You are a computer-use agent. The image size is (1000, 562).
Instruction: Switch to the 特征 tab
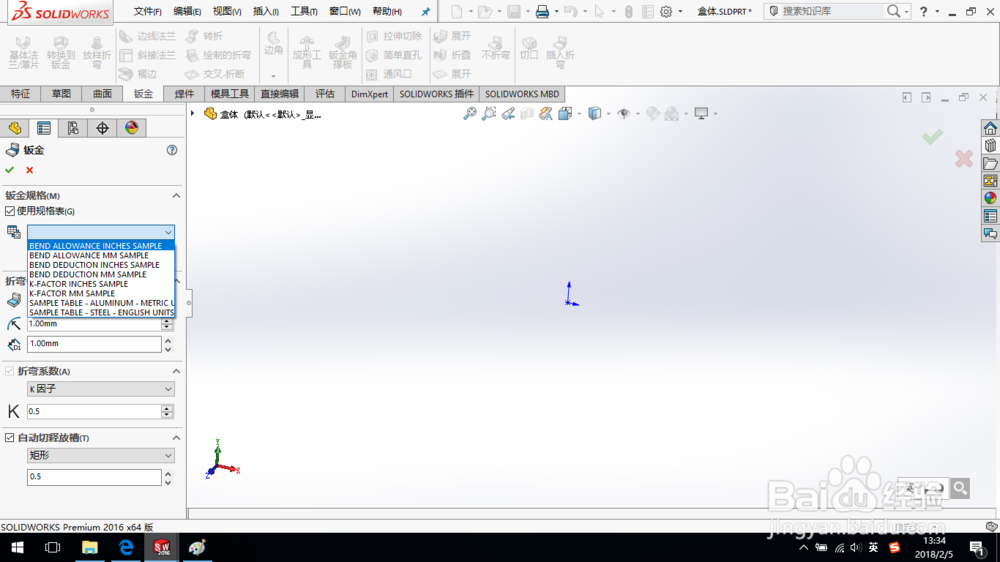coord(20,94)
